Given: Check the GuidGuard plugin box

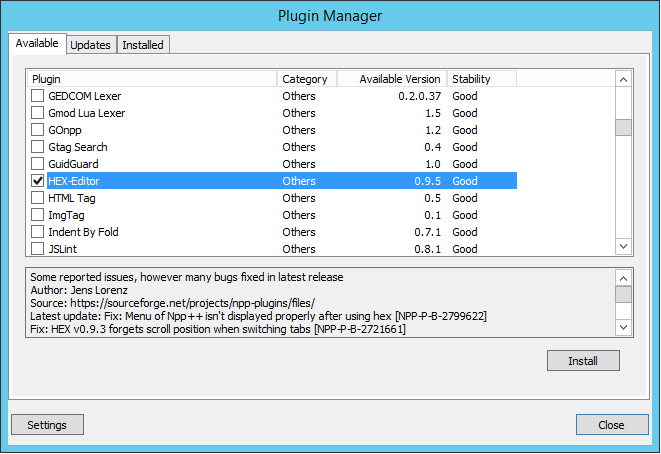Looking at the screenshot, I should [x=38, y=164].
